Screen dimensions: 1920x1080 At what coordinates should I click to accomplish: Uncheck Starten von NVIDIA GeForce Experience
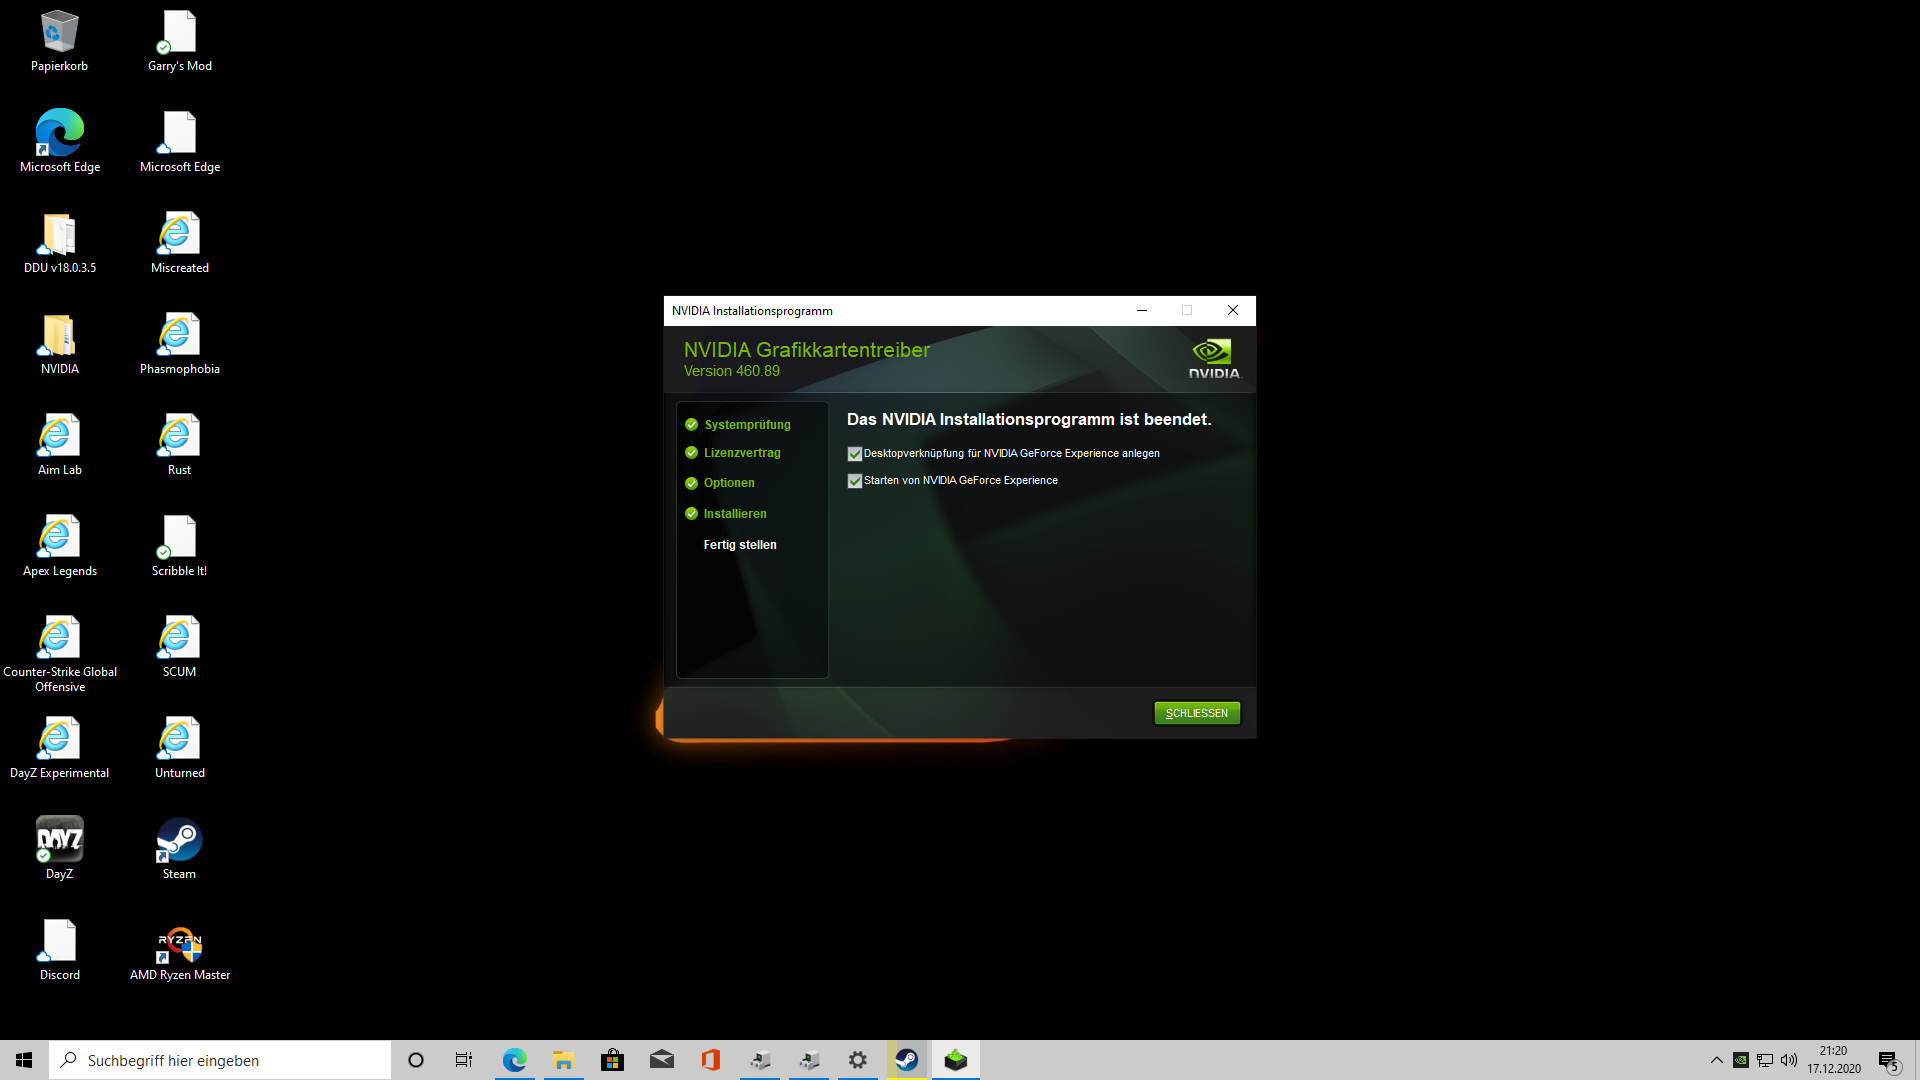pyautogui.click(x=855, y=481)
